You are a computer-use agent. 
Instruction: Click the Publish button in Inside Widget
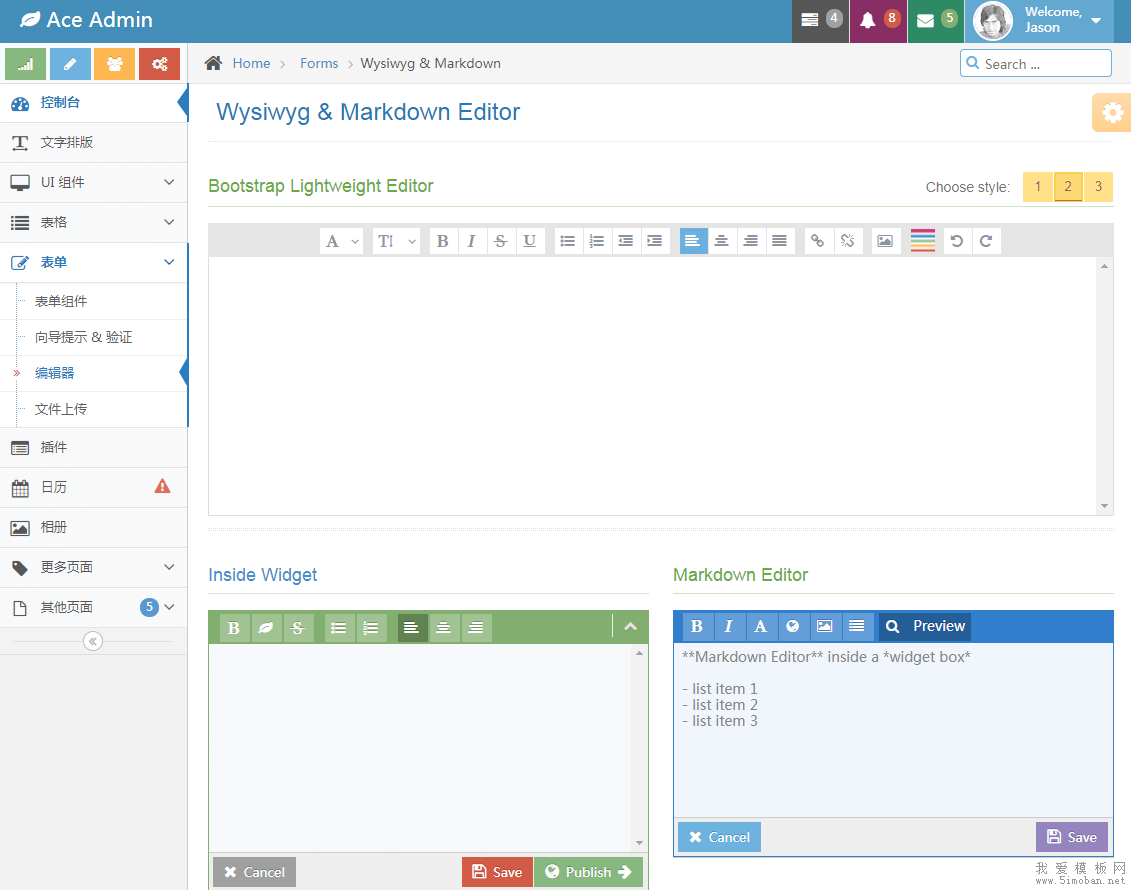pyautogui.click(x=588, y=872)
